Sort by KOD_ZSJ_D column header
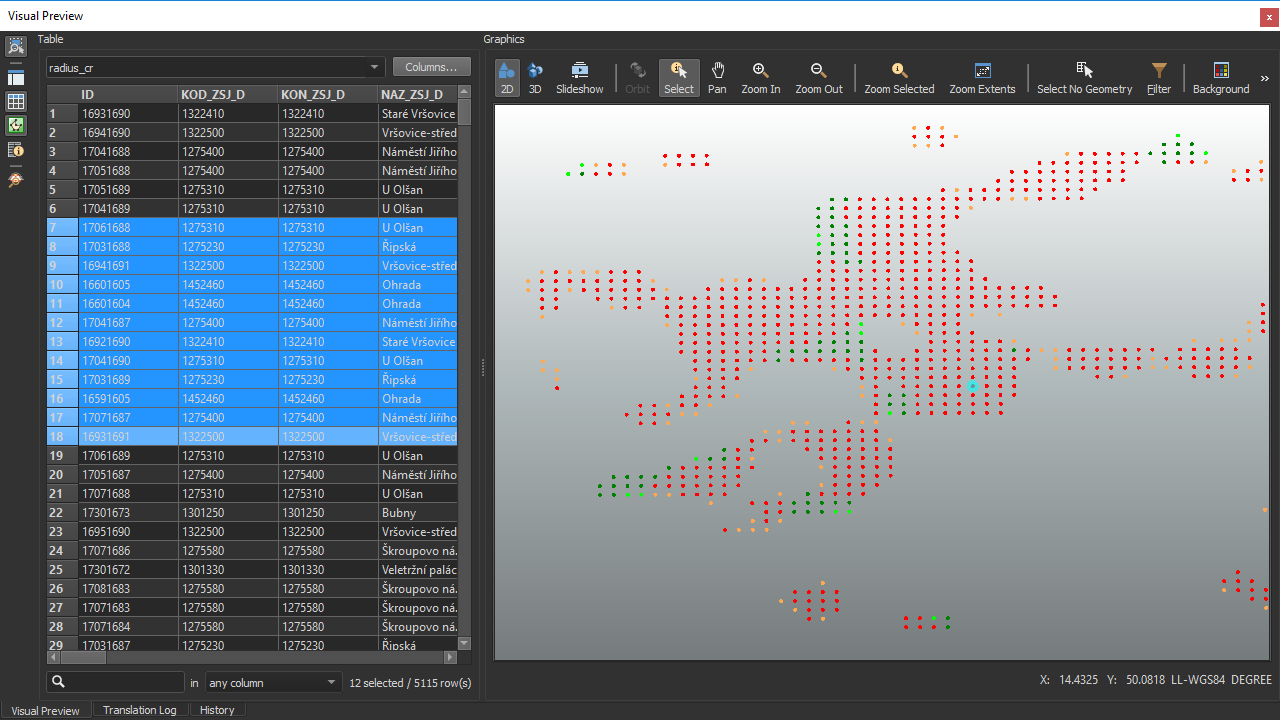1280x720 pixels. (228, 94)
